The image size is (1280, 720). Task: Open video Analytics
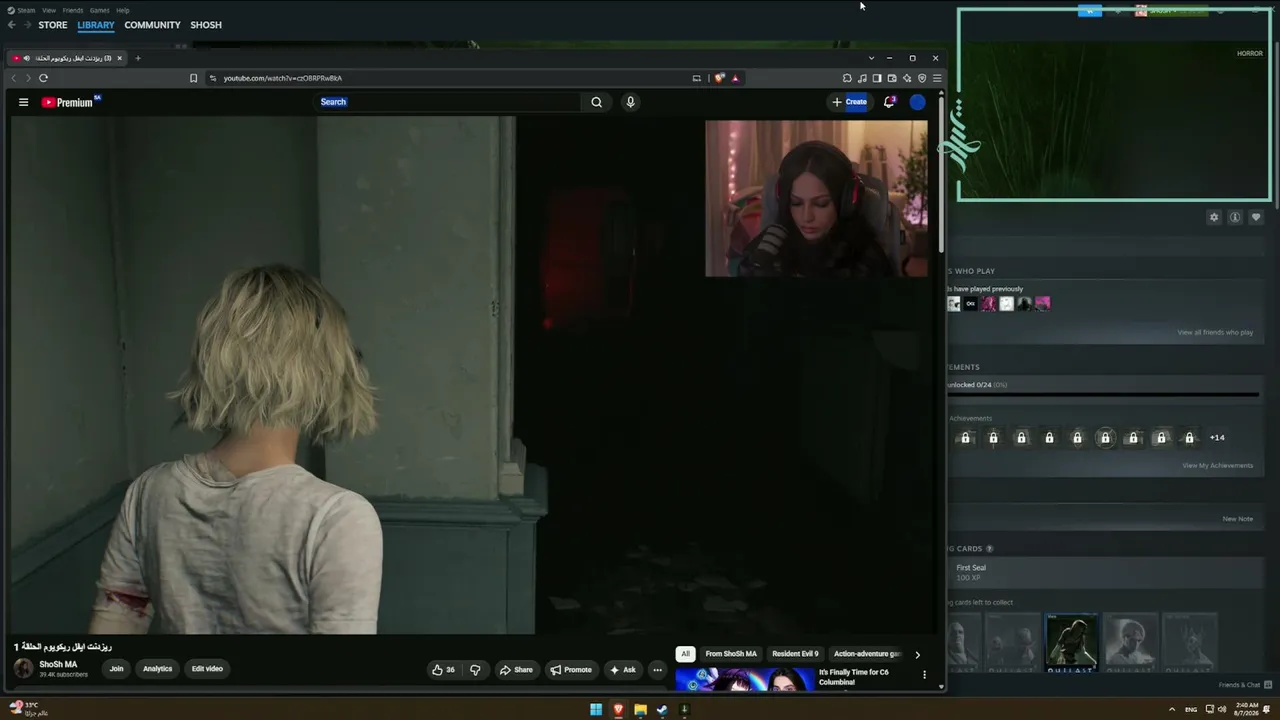click(157, 669)
